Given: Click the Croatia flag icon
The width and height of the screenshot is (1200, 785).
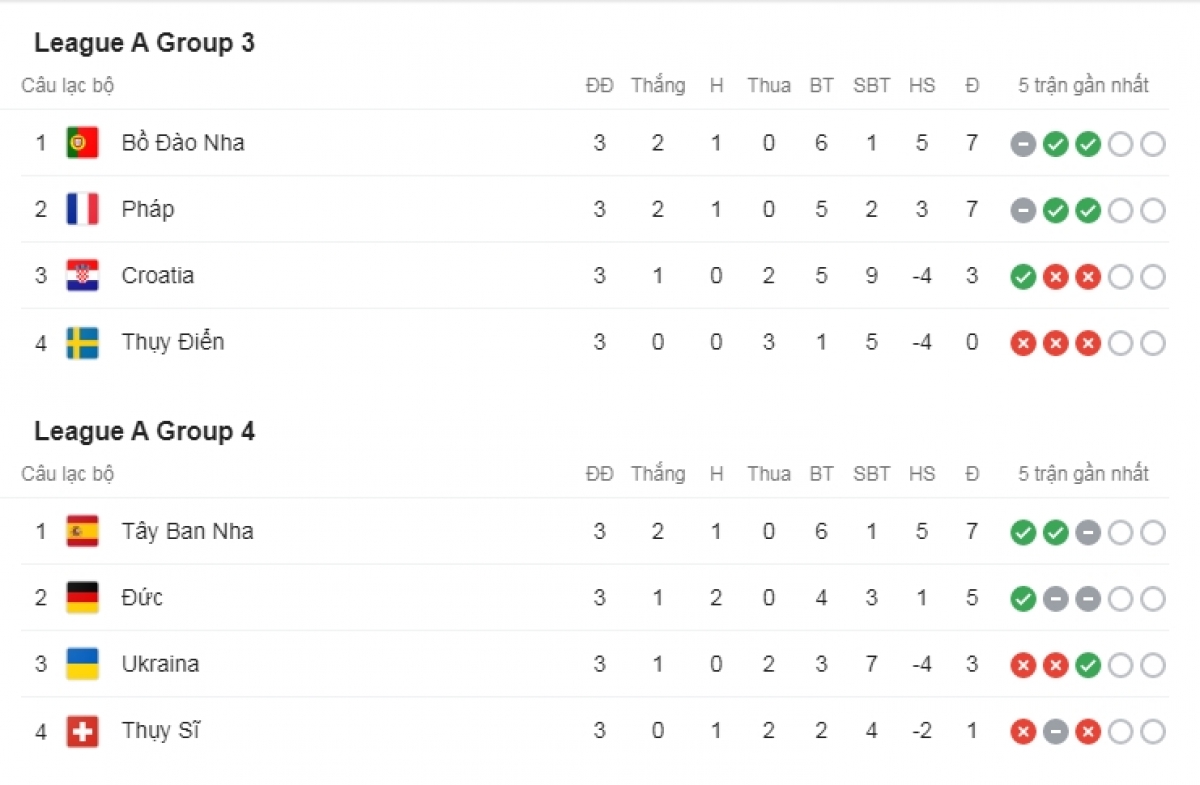Looking at the screenshot, I should point(82,276).
